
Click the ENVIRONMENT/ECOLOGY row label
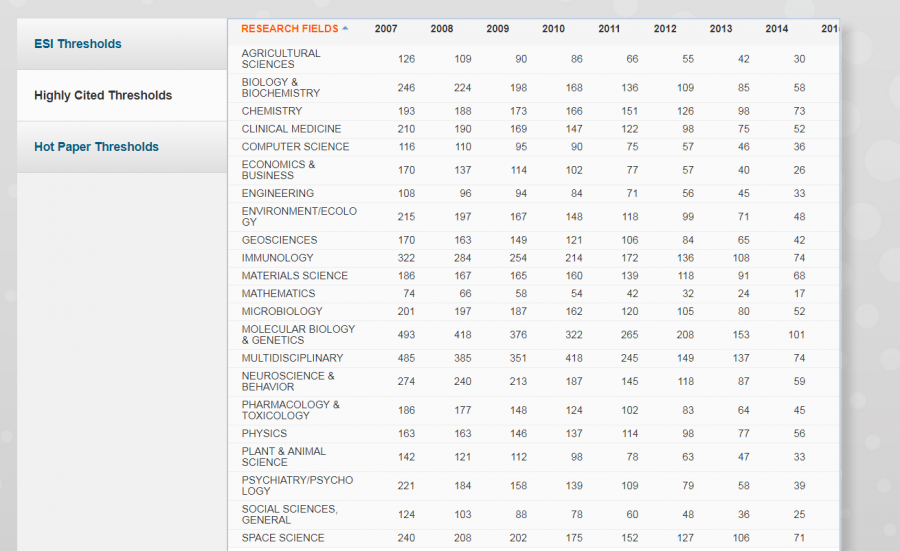click(299, 217)
